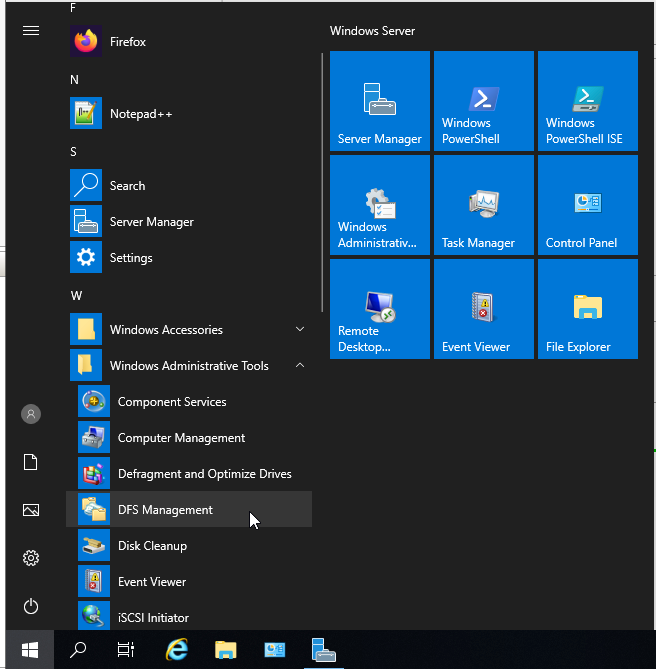
Task: Open Disk Cleanup
Action: pos(189,545)
